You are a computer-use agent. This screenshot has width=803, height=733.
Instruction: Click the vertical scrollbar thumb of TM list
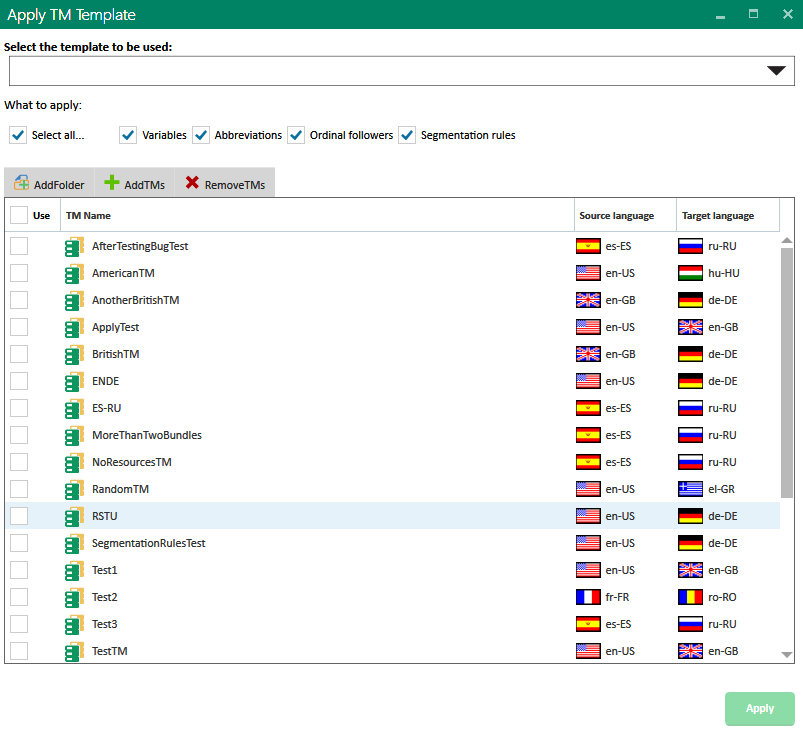click(787, 372)
